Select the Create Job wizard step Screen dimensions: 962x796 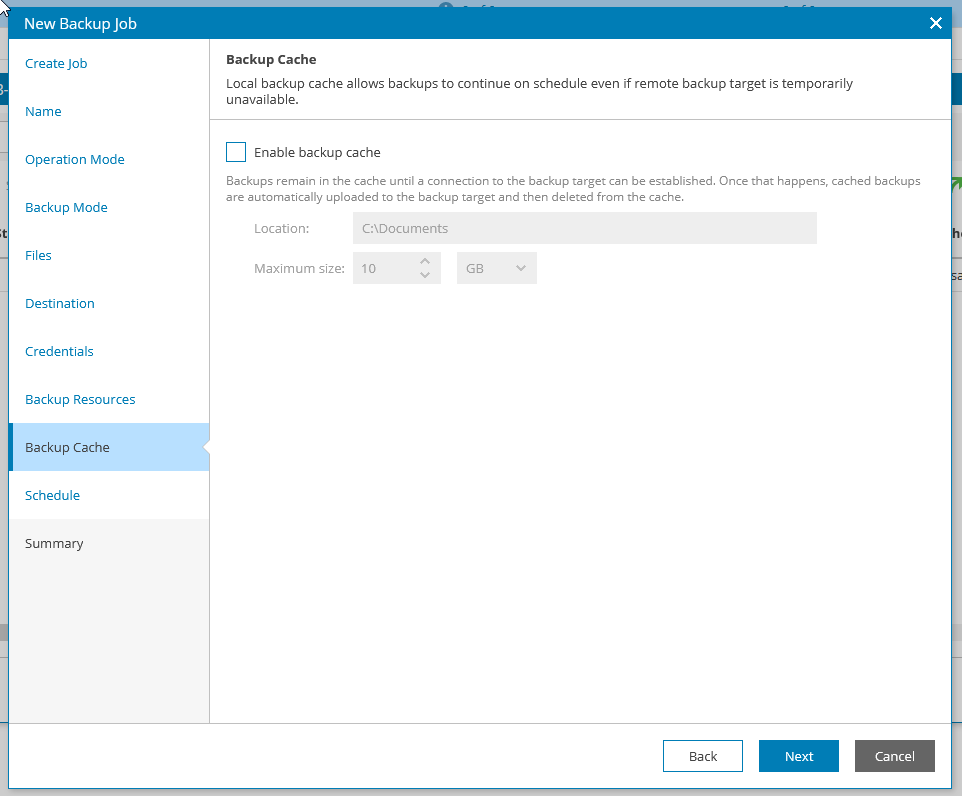[x=56, y=63]
